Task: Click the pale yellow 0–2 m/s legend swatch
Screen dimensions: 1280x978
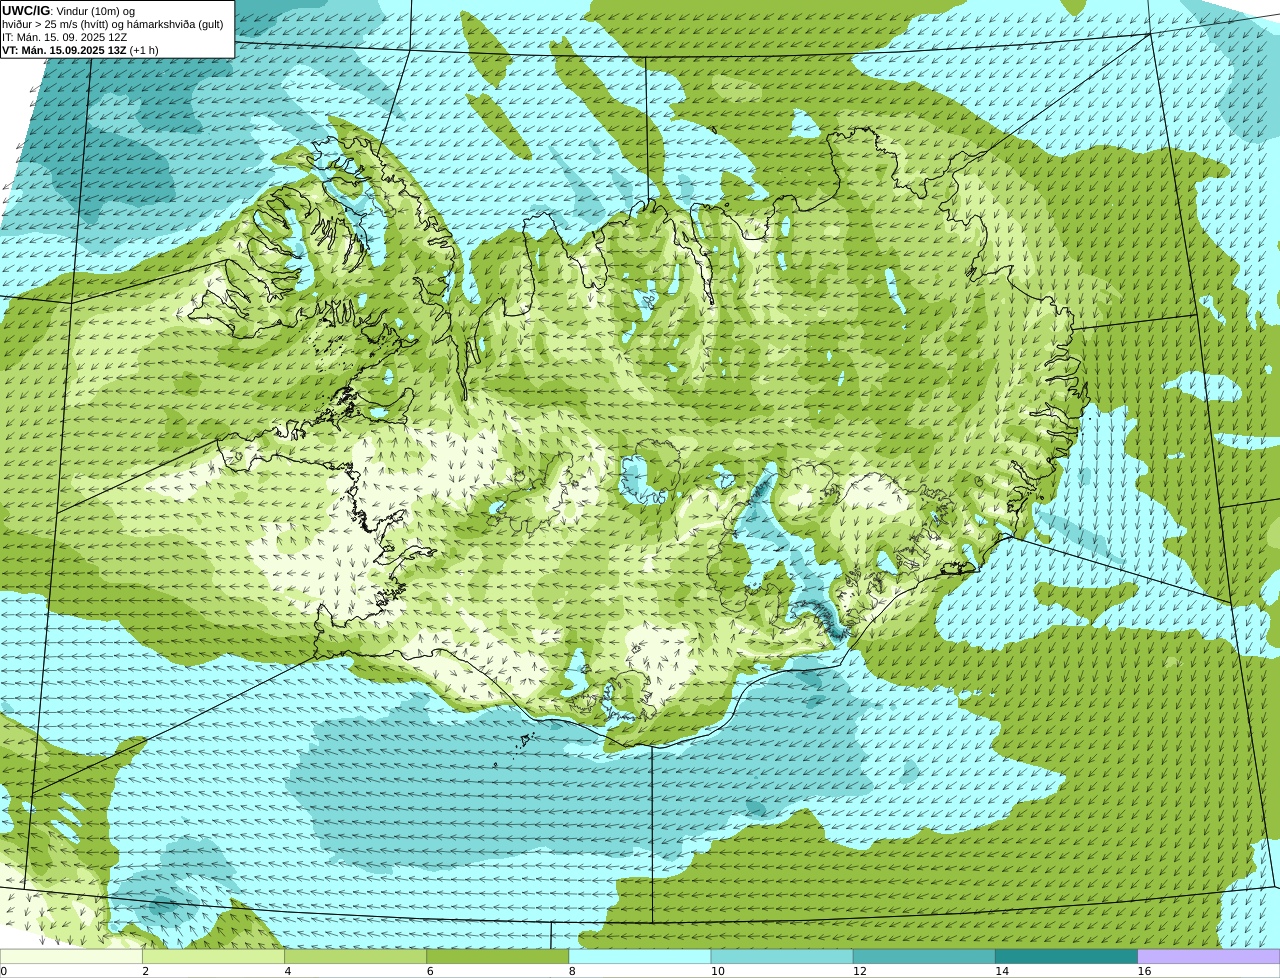Action: pos(71,956)
